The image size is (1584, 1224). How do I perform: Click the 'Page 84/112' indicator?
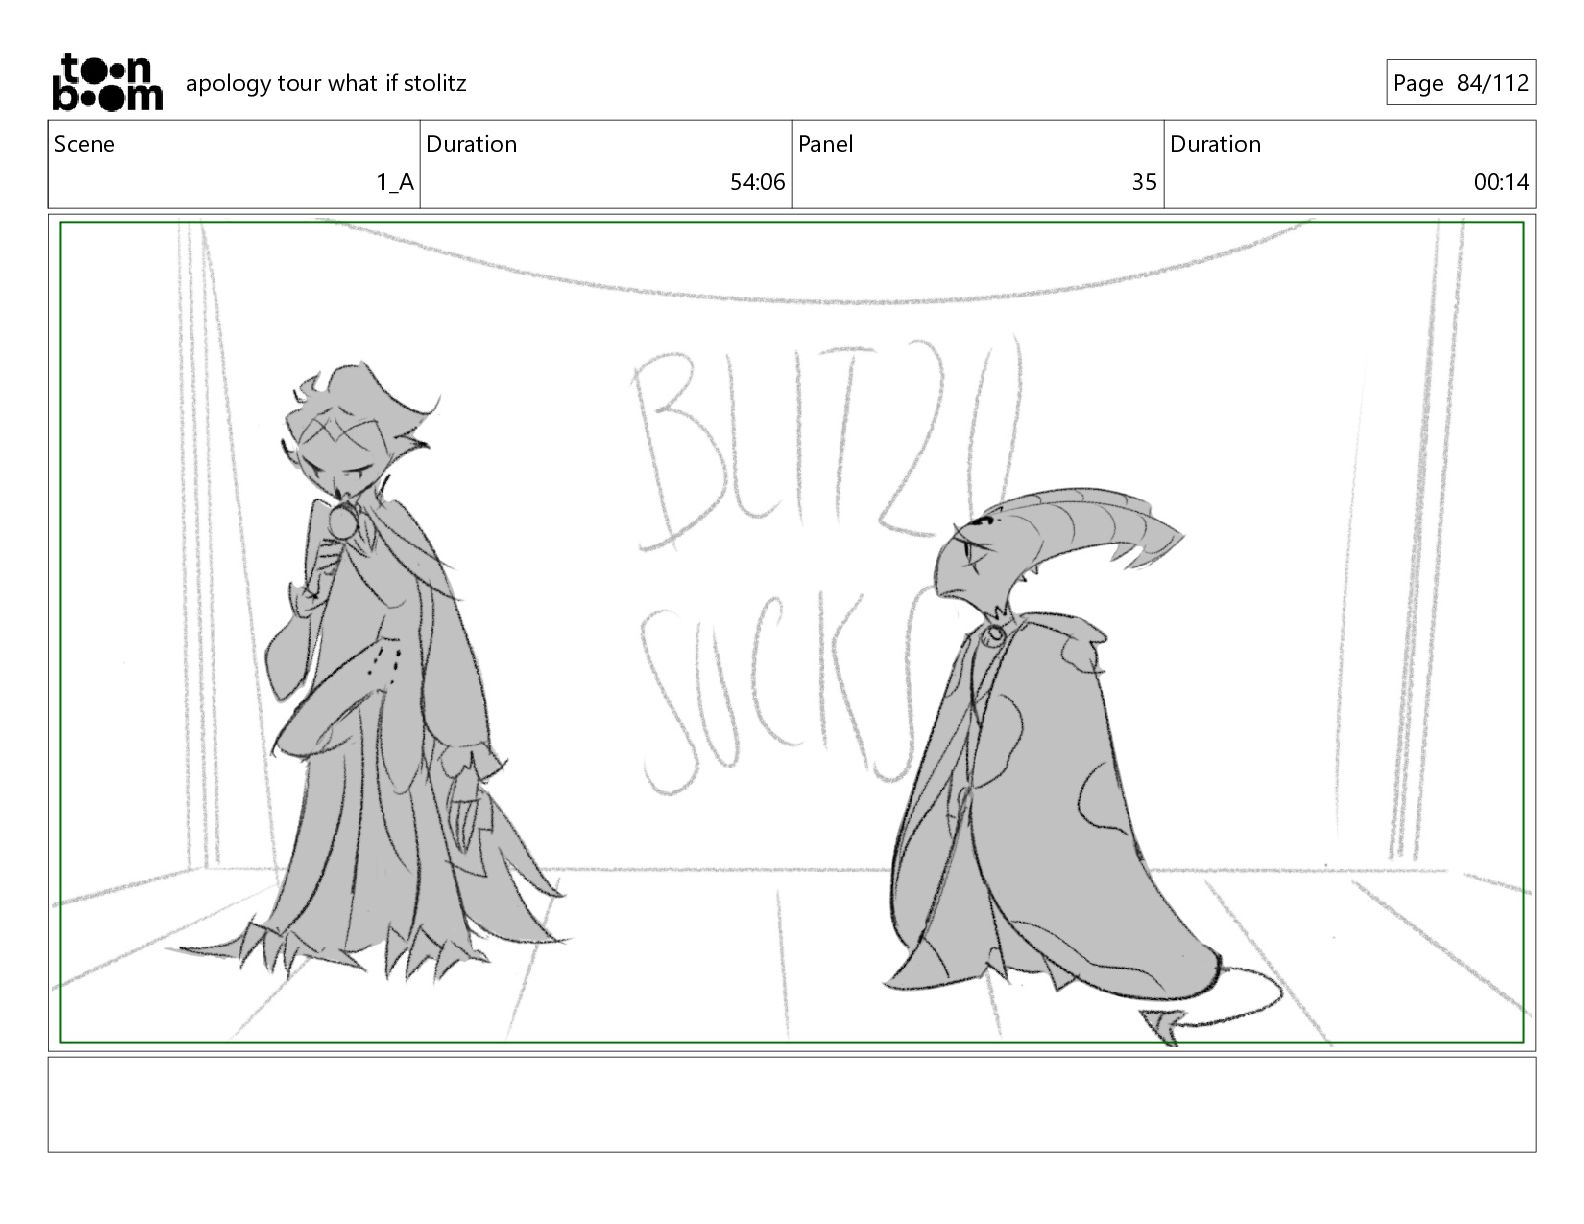(1461, 83)
